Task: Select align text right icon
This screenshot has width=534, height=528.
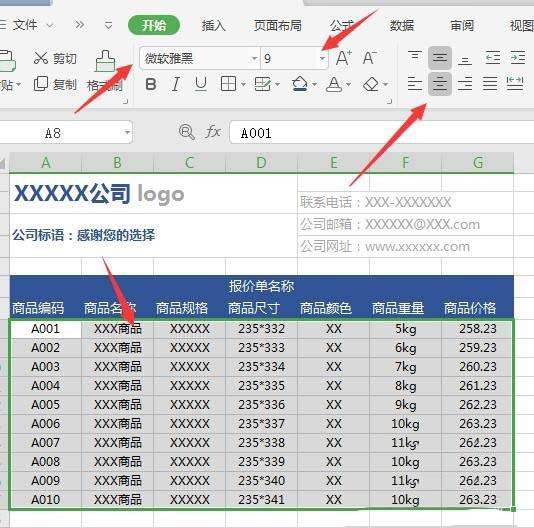Action: click(465, 83)
